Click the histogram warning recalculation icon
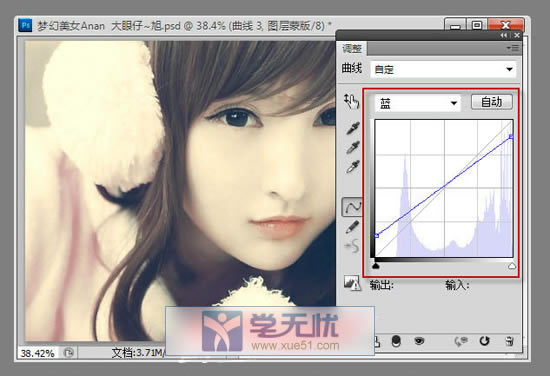Image resolution: width=550 pixels, height=376 pixels. pyautogui.click(x=352, y=283)
